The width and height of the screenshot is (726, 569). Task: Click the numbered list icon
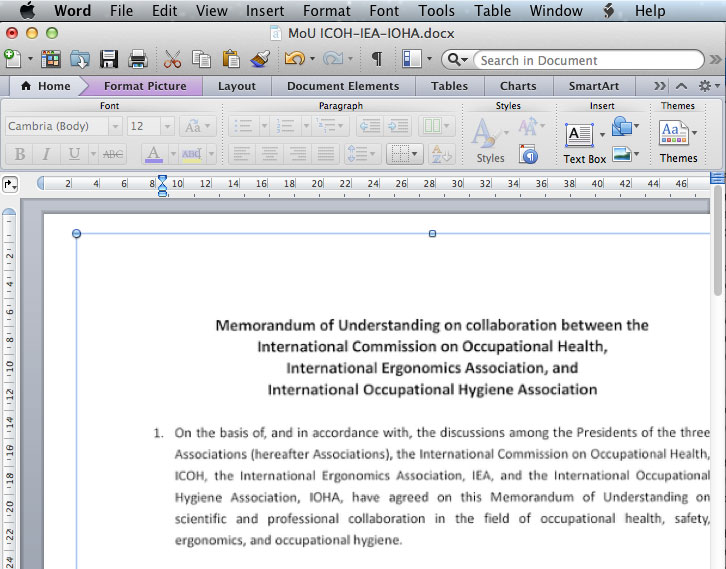(285, 126)
